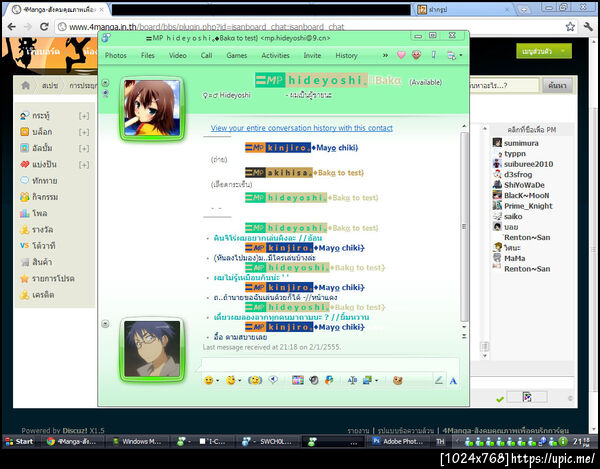Switch to text typing mode blue A
600x469 pixels.
tap(453, 381)
